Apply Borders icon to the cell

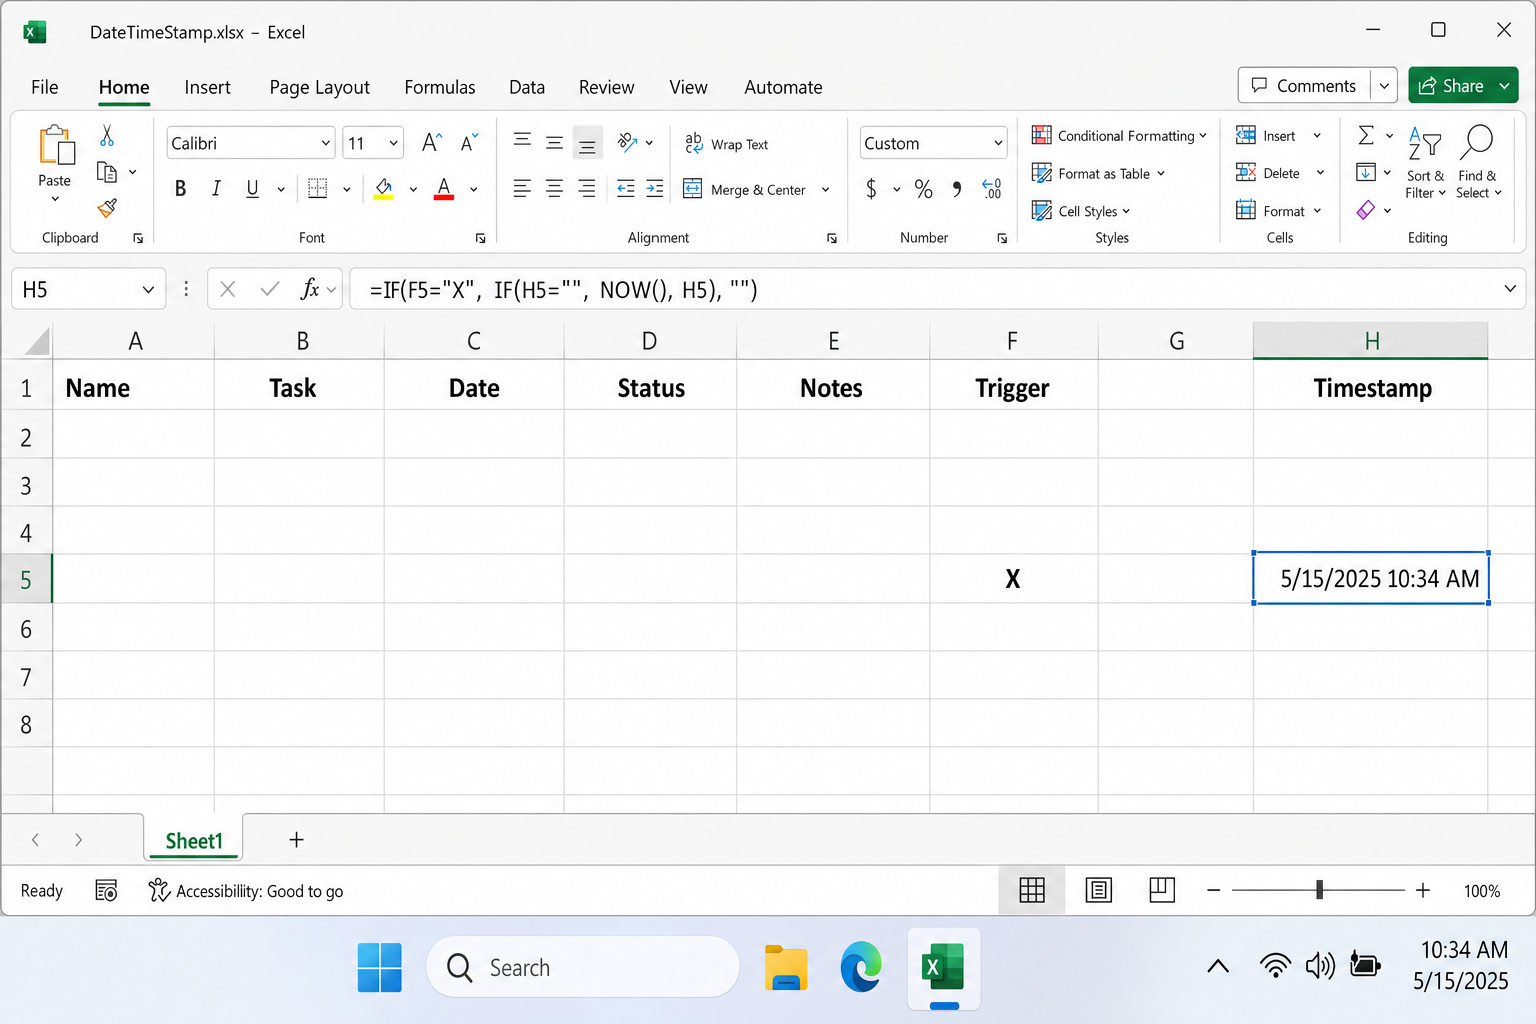coord(318,188)
